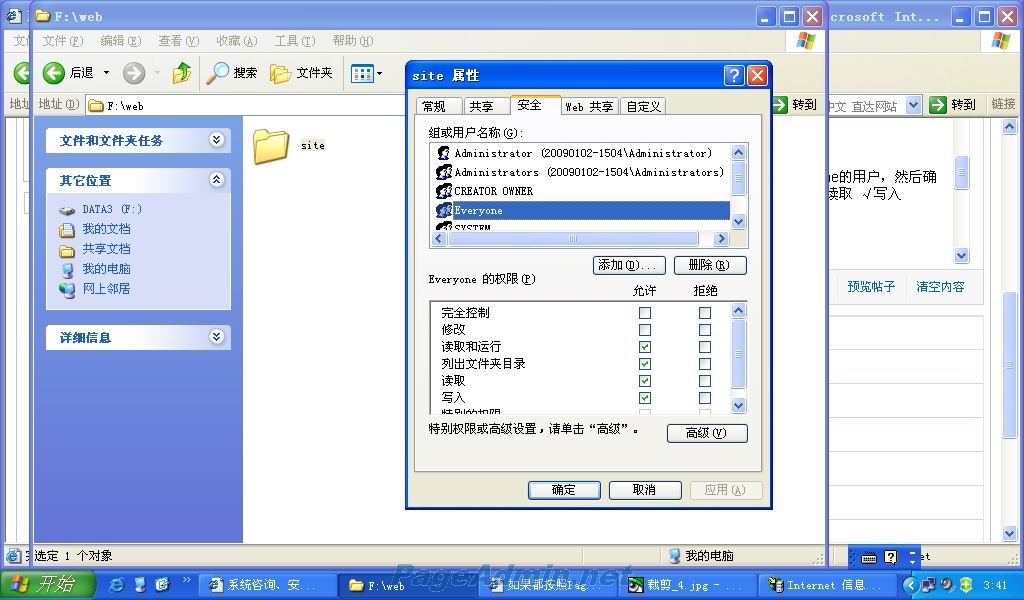Viewport: 1024px width, 600px height.
Task: Open My Documents (我的文档) in sidebar
Action: click(x=106, y=229)
